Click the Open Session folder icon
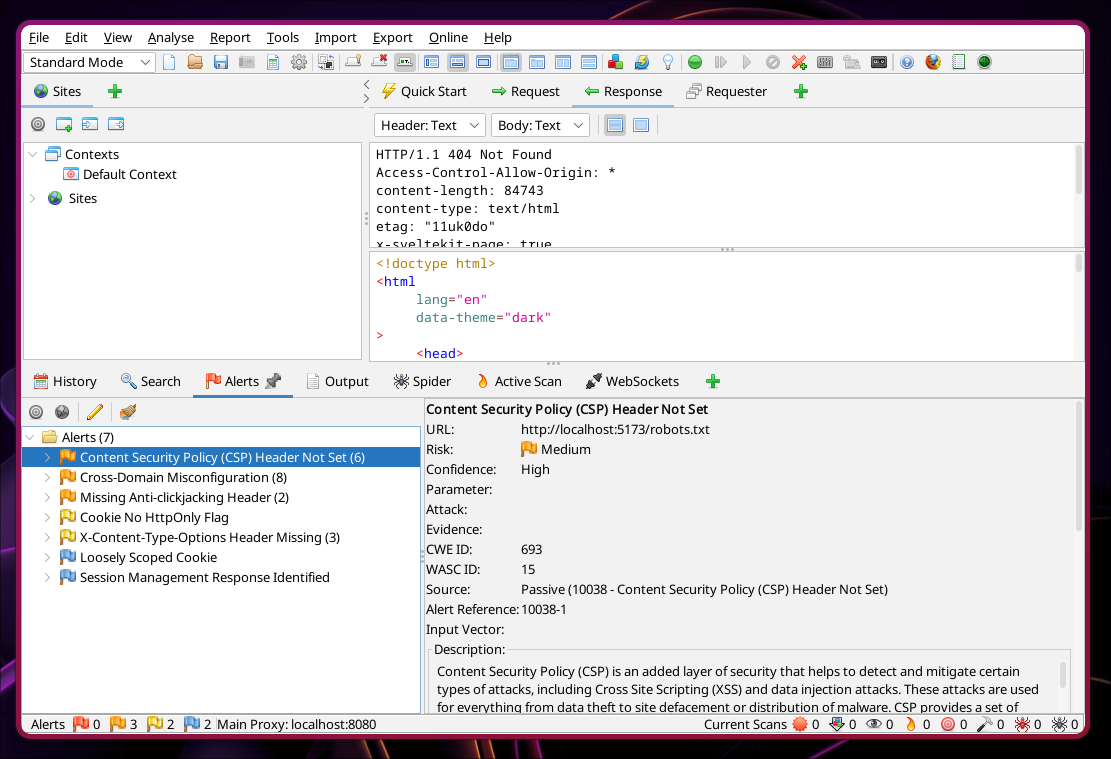 coord(195,62)
